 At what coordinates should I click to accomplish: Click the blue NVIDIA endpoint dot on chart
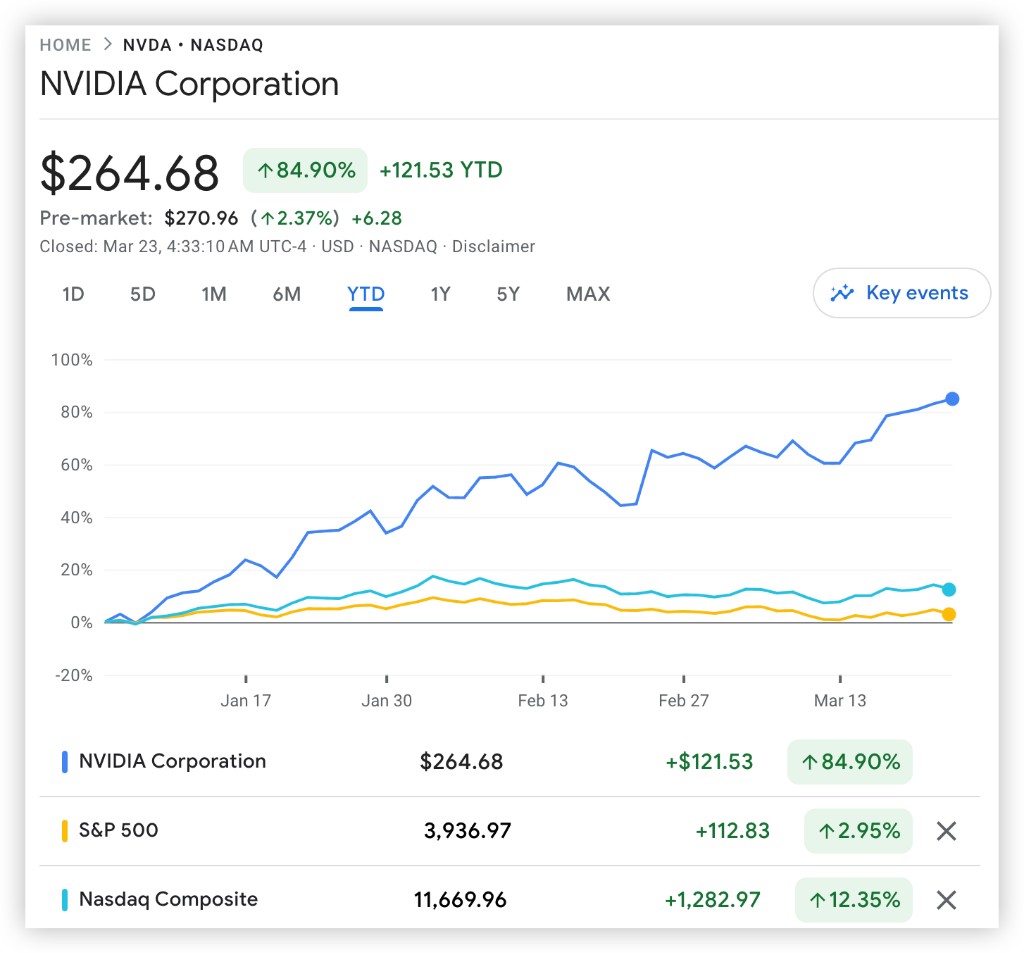point(952,399)
